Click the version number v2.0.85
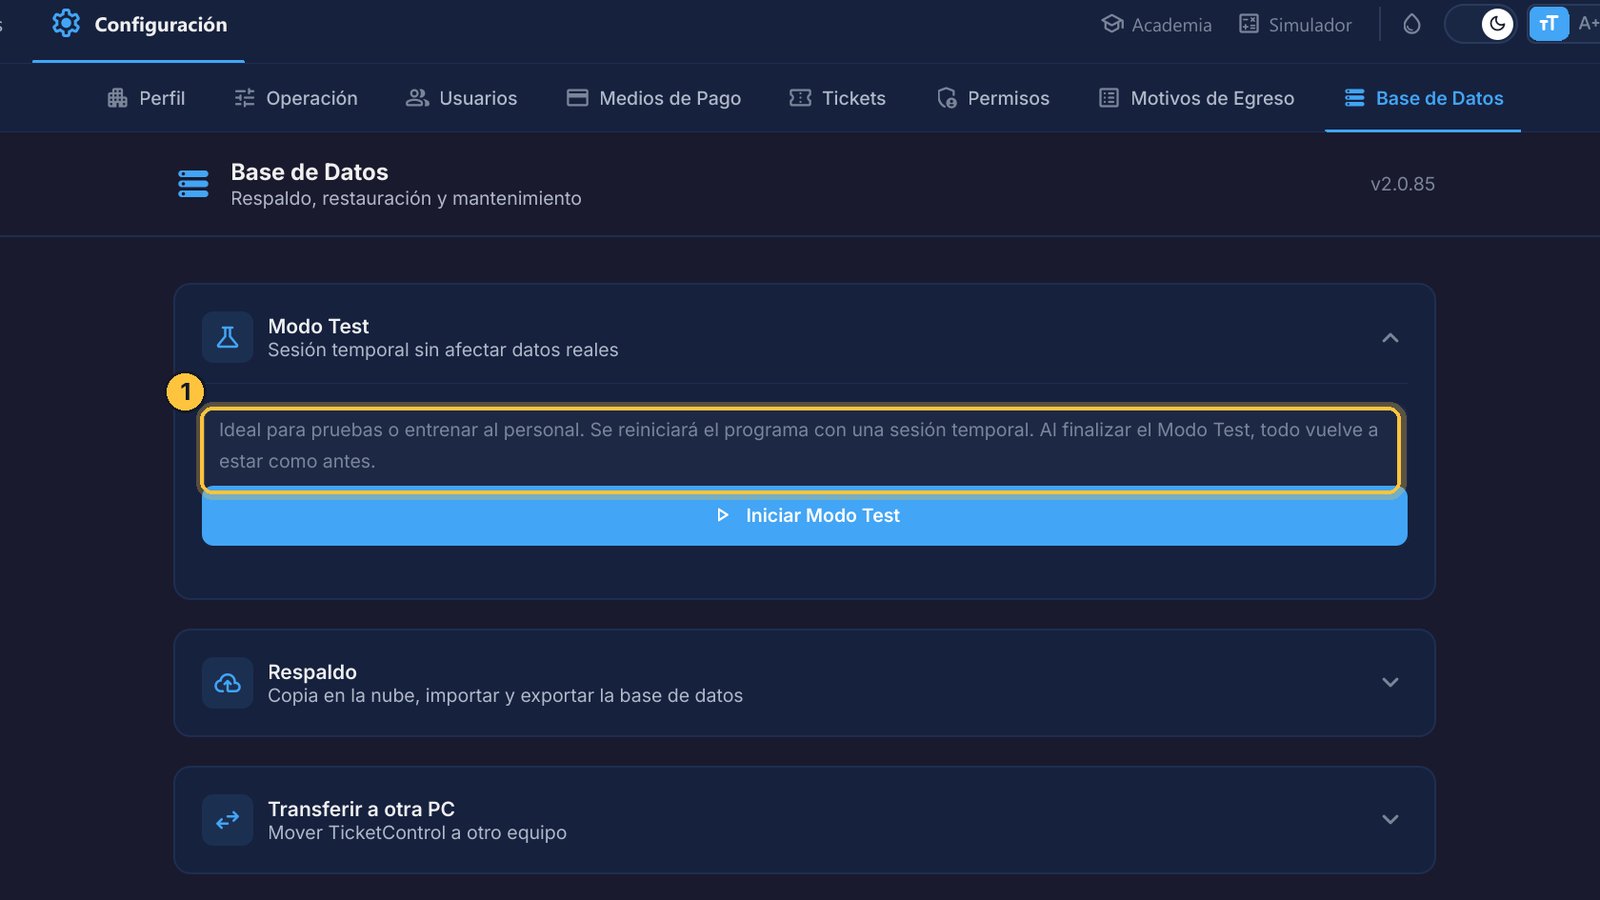Image resolution: width=1600 pixels, height=900 pixels. 1402,184
